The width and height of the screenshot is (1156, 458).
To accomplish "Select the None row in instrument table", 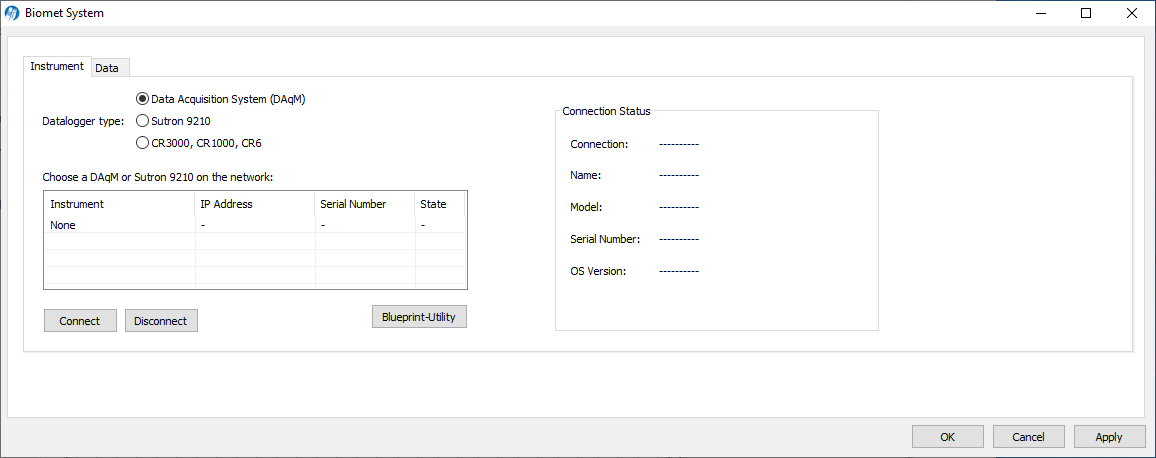I will (255, 225).
